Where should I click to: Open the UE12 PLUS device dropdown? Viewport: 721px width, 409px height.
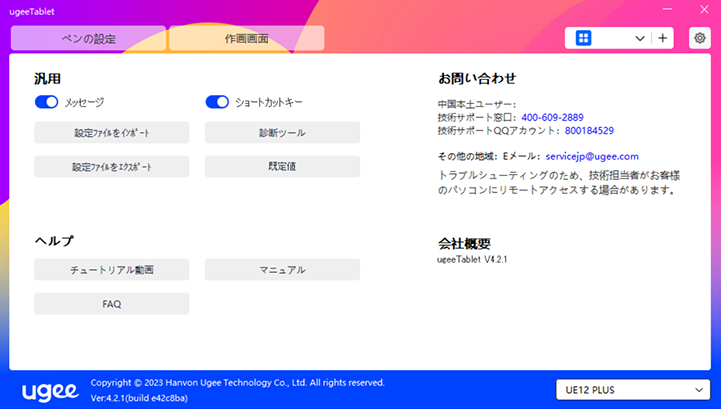click(631, 389)
